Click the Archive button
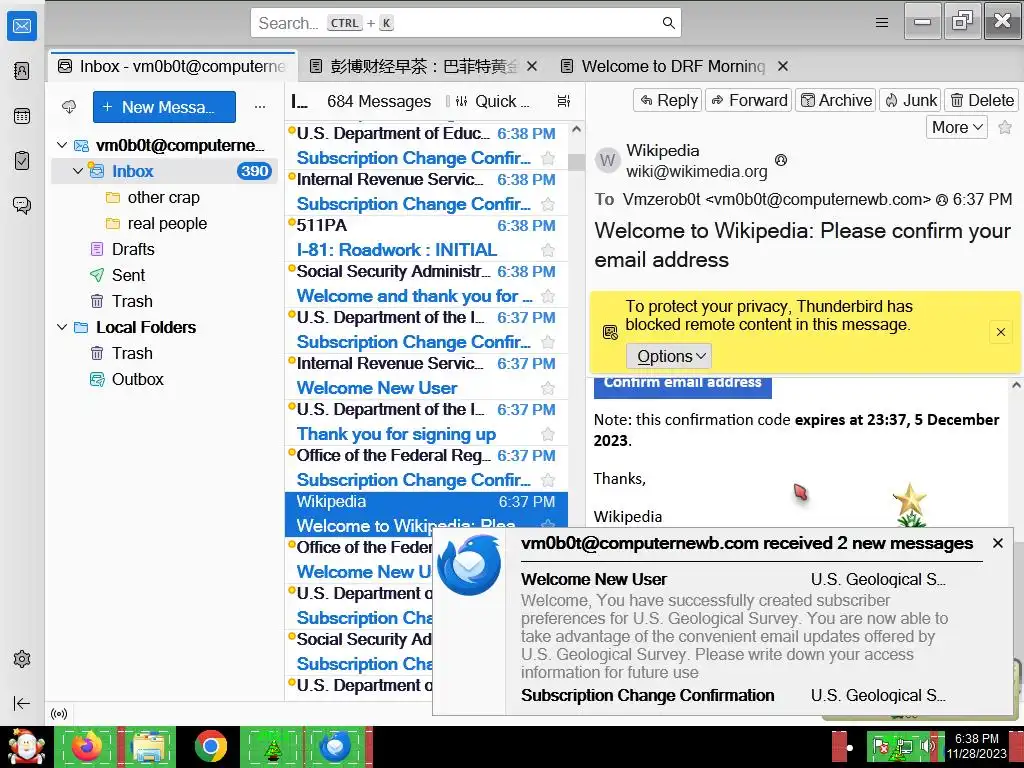The height and width of the screenshot is (768, 1024). point(836,101)
